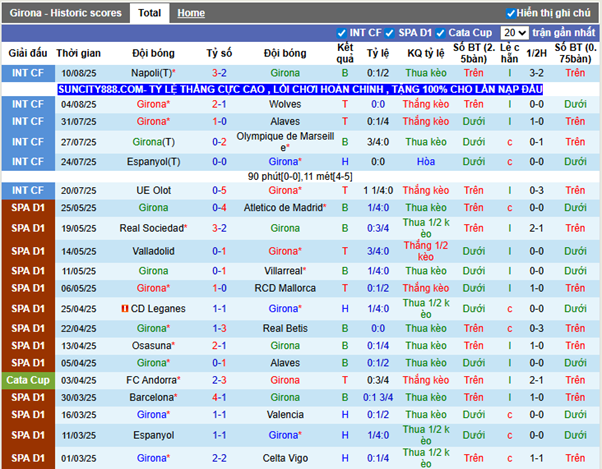Open the SUNCITY888.COM advertisement banner link
602x469 pixels.
click(300, 89)
